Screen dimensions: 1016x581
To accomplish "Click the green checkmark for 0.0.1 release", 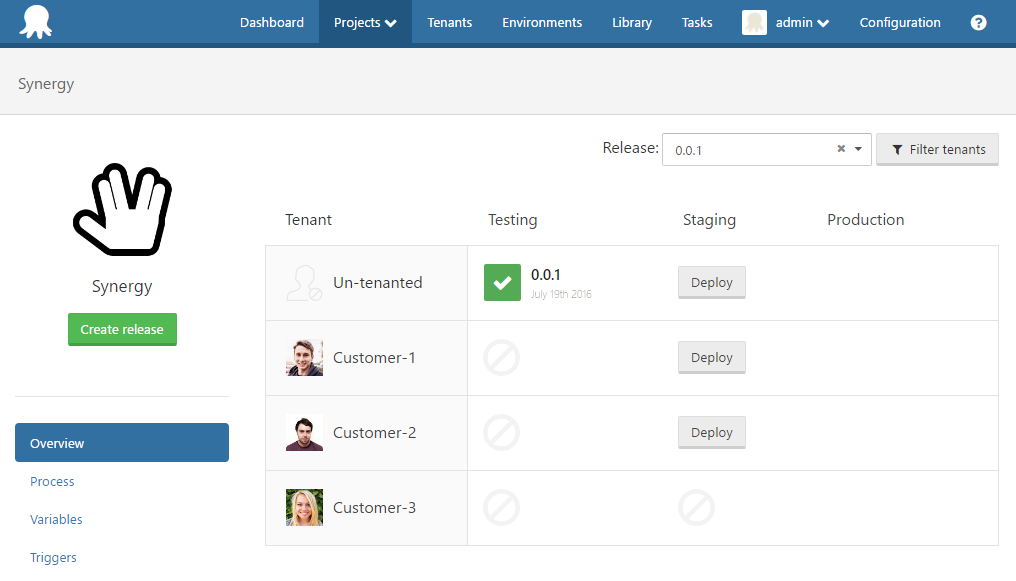I will pos(502,282).
